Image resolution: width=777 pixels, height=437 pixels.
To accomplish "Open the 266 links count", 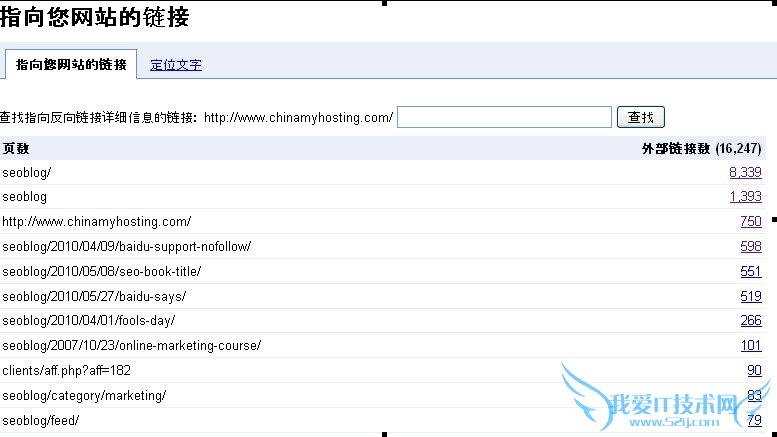I will 751,321.
